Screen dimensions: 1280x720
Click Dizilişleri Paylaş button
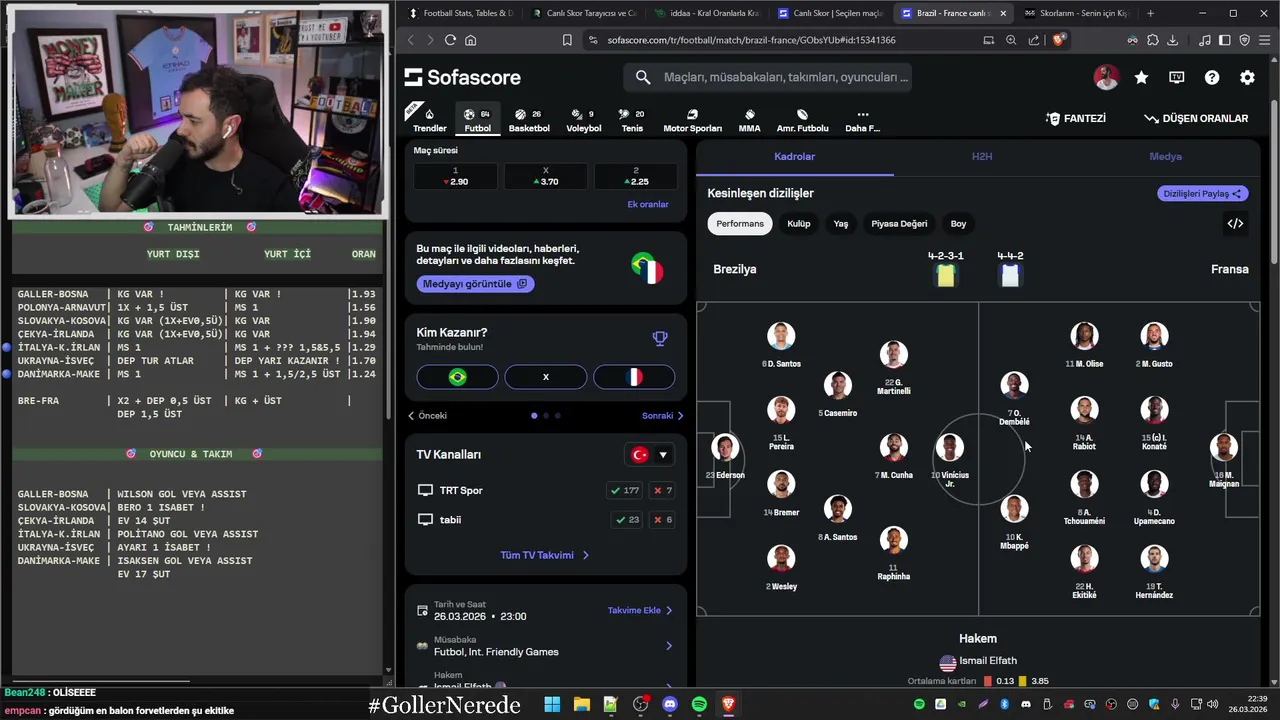click(x=1203, y=194)
